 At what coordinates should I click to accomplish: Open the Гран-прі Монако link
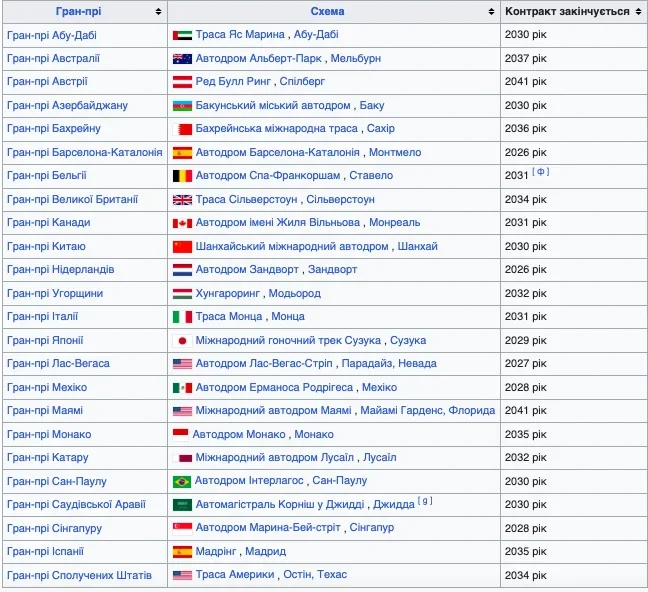tap(49, 435)
